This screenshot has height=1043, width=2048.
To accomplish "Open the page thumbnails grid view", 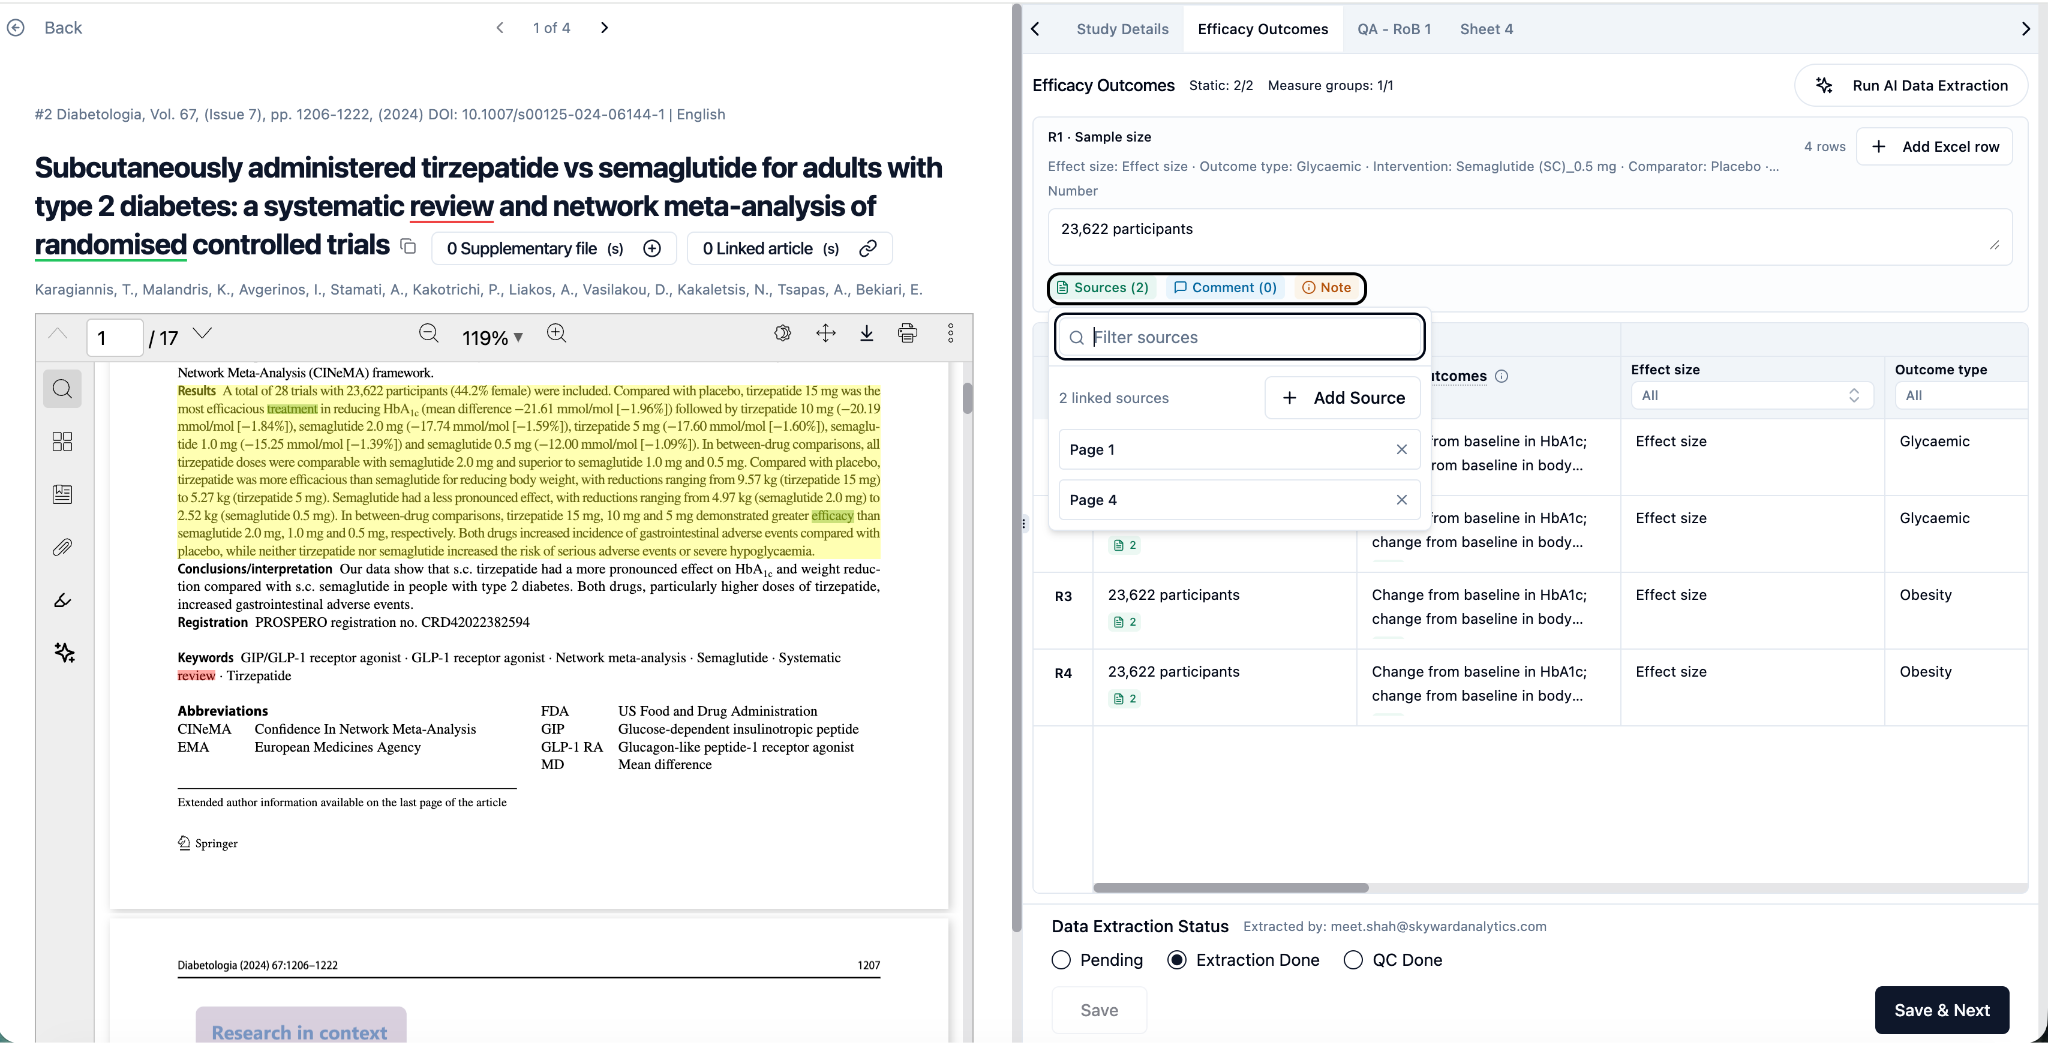I will pyautogui.click(x=62, y=442).
